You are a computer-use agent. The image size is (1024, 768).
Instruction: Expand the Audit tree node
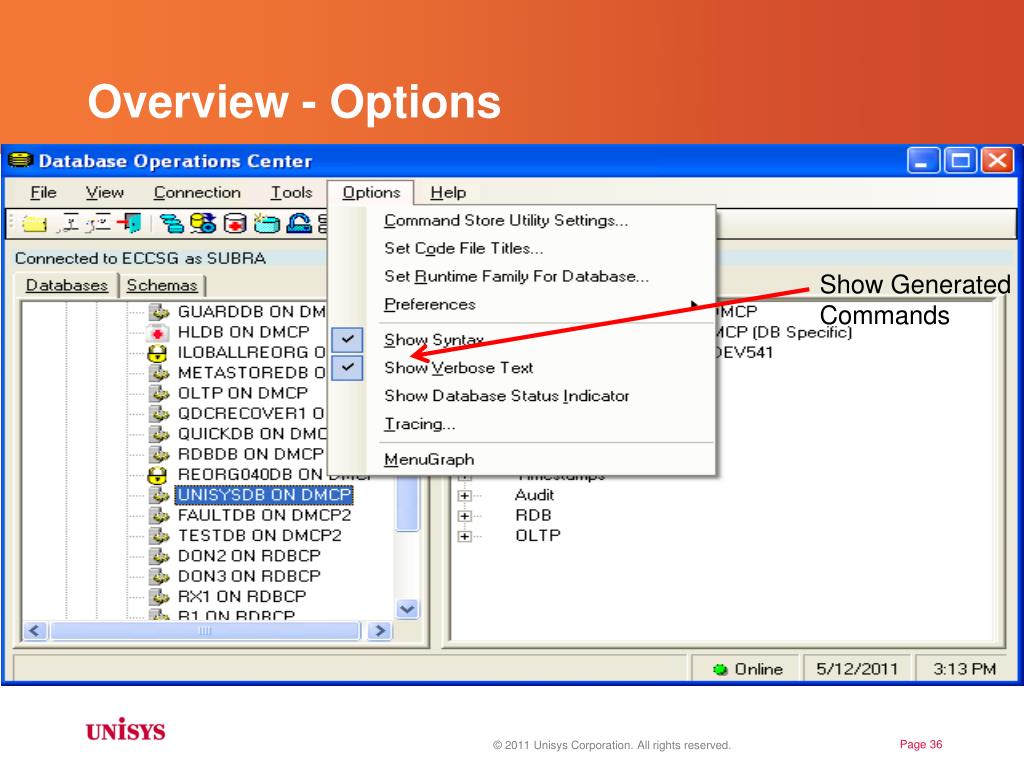point(464,496)
